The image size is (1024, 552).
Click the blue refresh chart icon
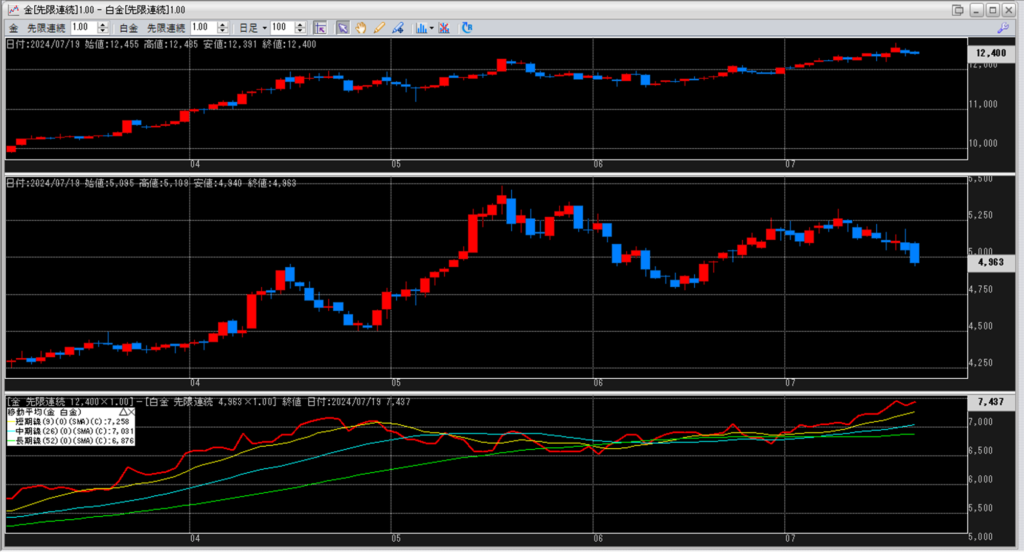click(x=467, y=28)
